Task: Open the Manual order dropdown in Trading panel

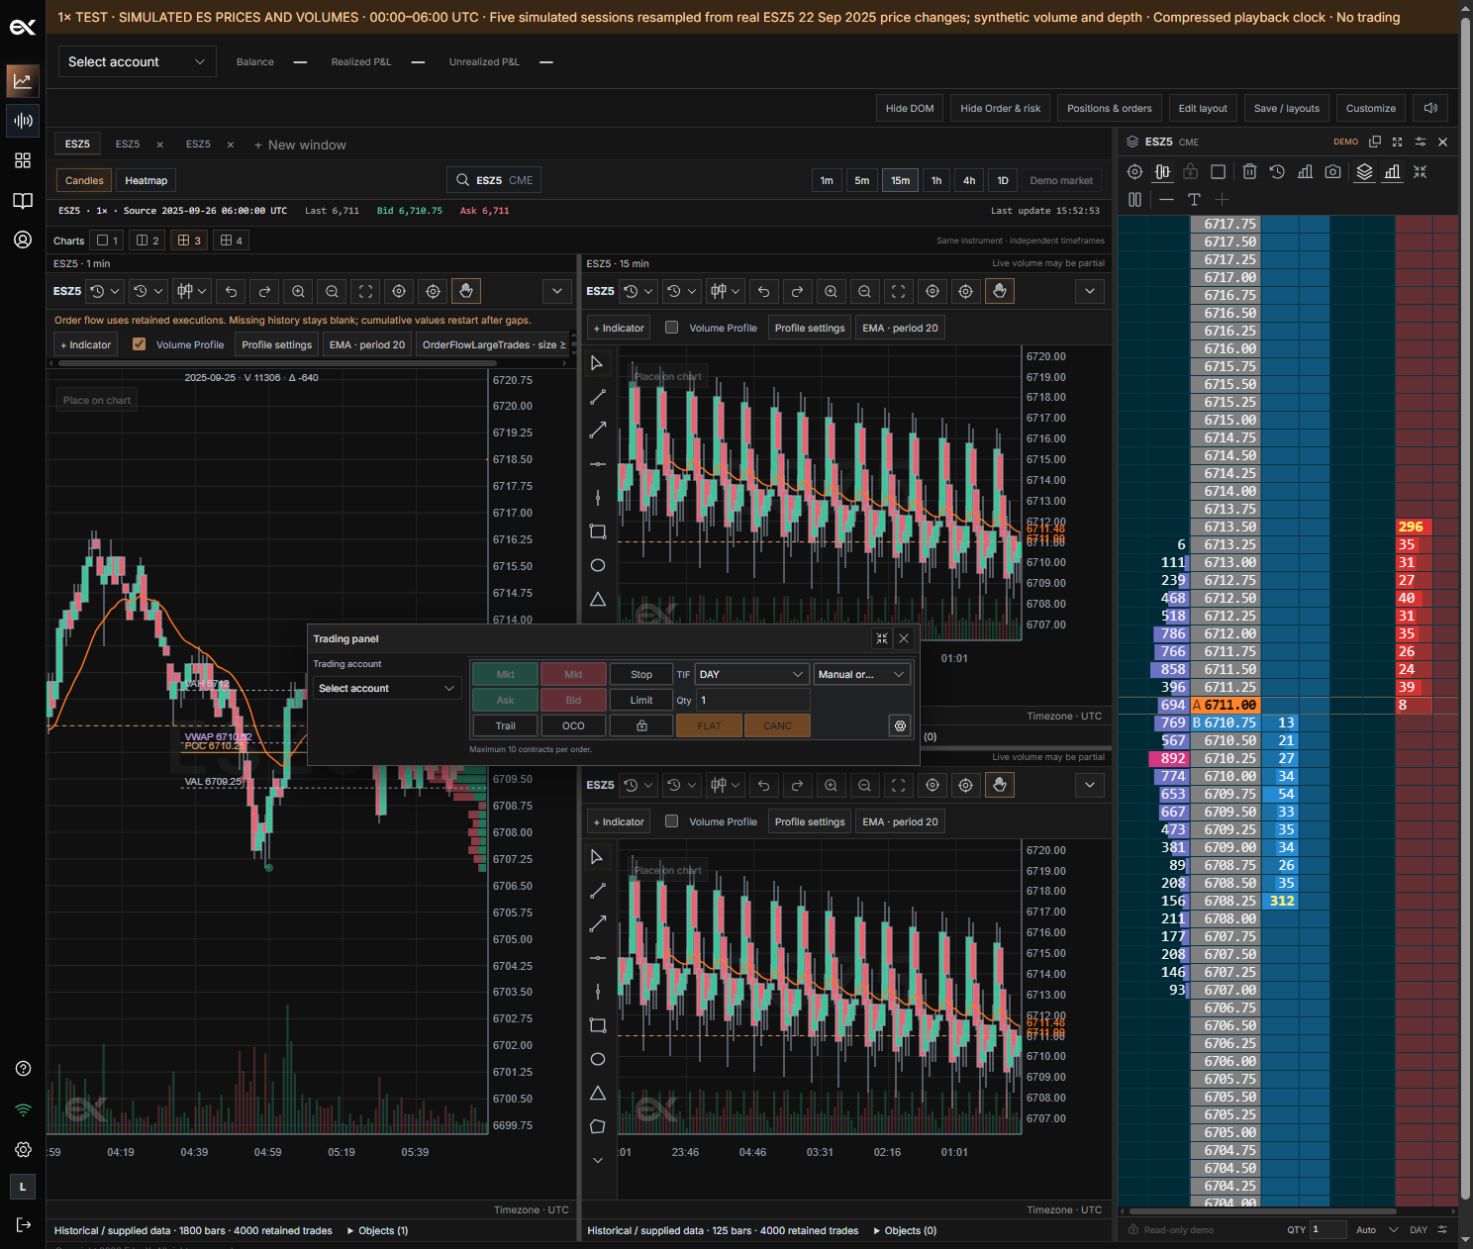Action: [x=862, y=674]
